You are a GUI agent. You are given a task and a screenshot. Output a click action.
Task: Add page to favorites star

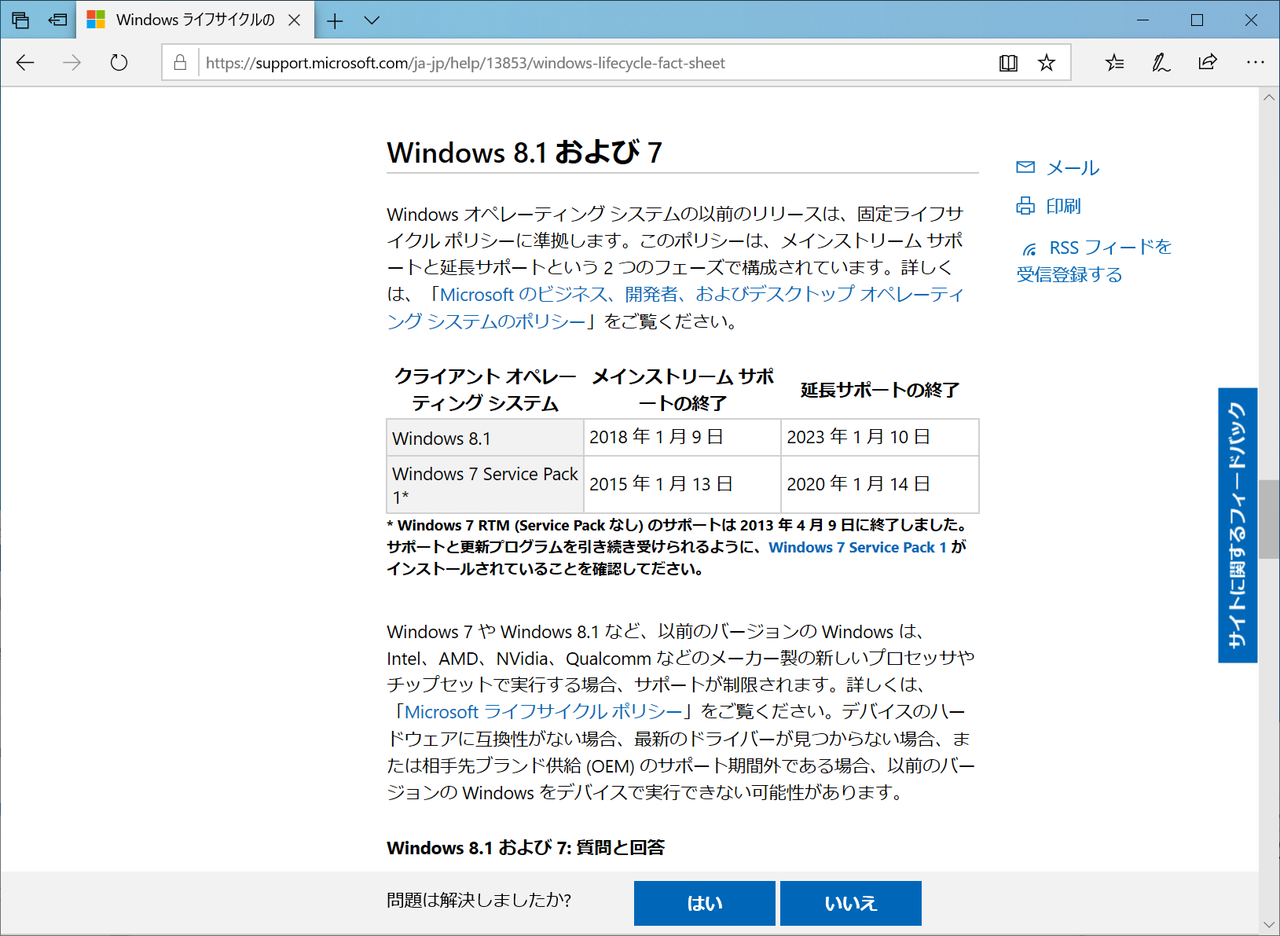[x=1046, y=63]
